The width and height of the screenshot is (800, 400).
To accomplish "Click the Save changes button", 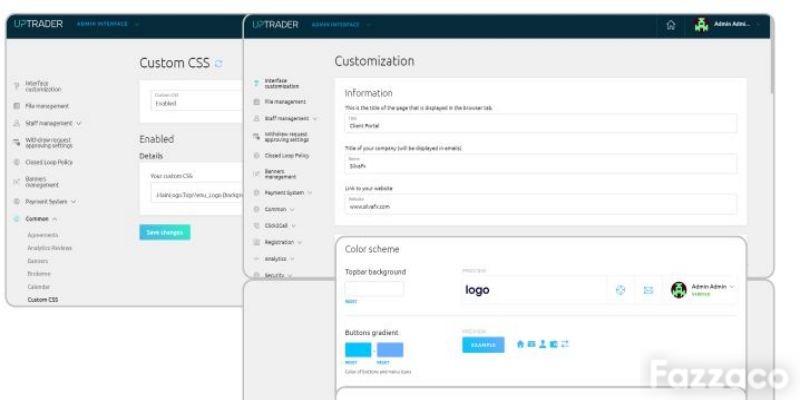I will [165, 232].
